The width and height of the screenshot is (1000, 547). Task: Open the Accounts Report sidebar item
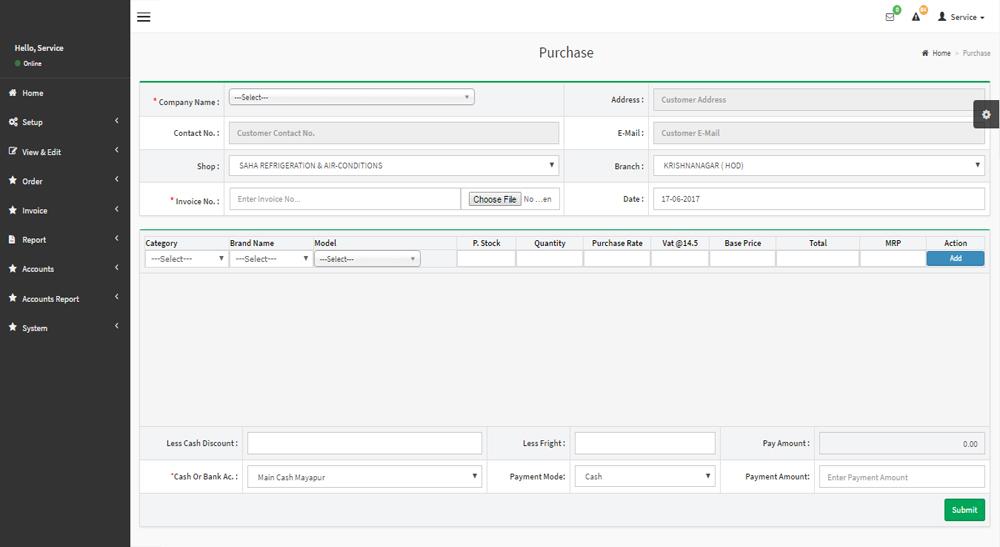[65, 298]
